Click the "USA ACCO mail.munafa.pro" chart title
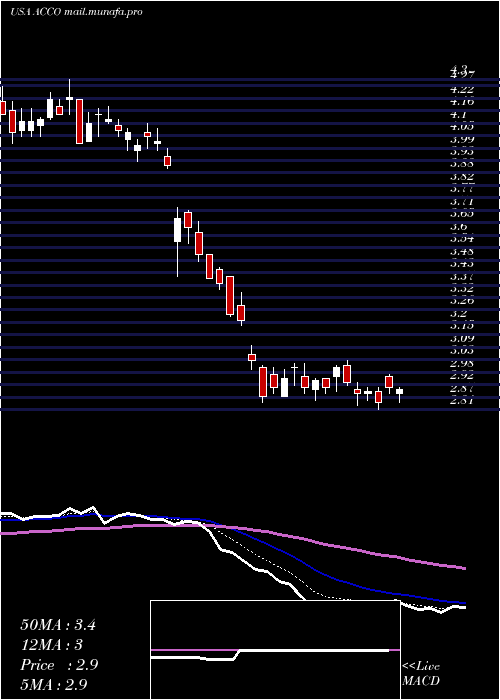 point(76,12)
